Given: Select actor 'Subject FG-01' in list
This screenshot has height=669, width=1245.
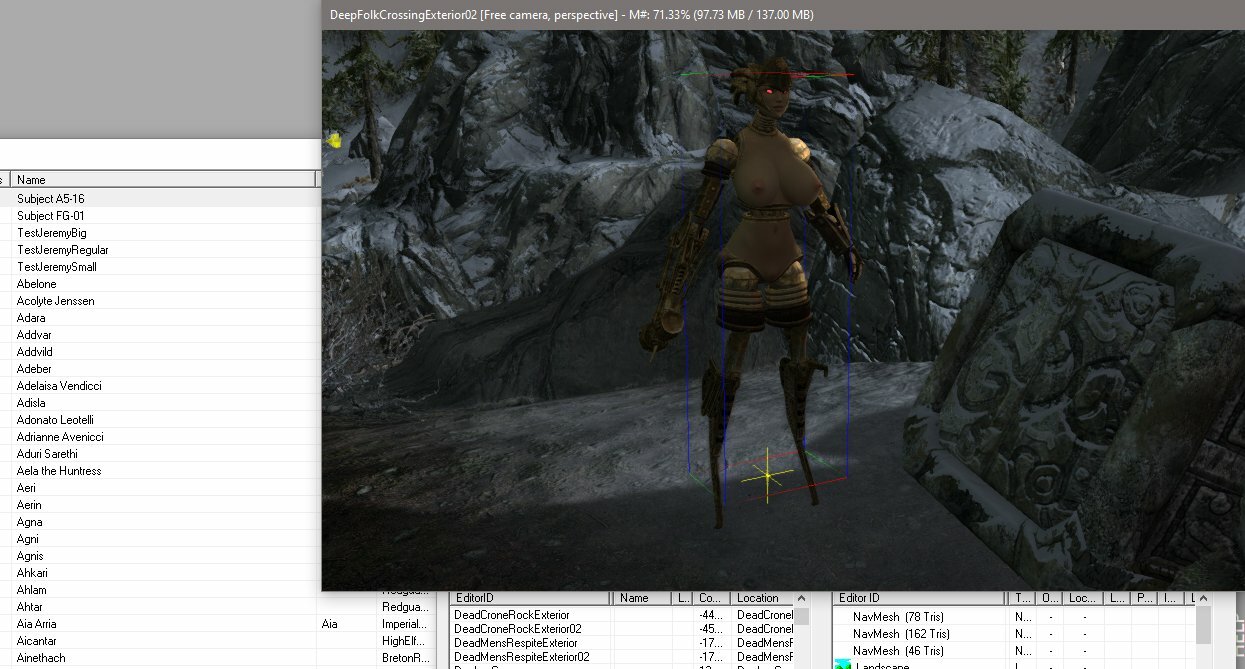Looking at the screenshot, I should (x=50, y=216).
